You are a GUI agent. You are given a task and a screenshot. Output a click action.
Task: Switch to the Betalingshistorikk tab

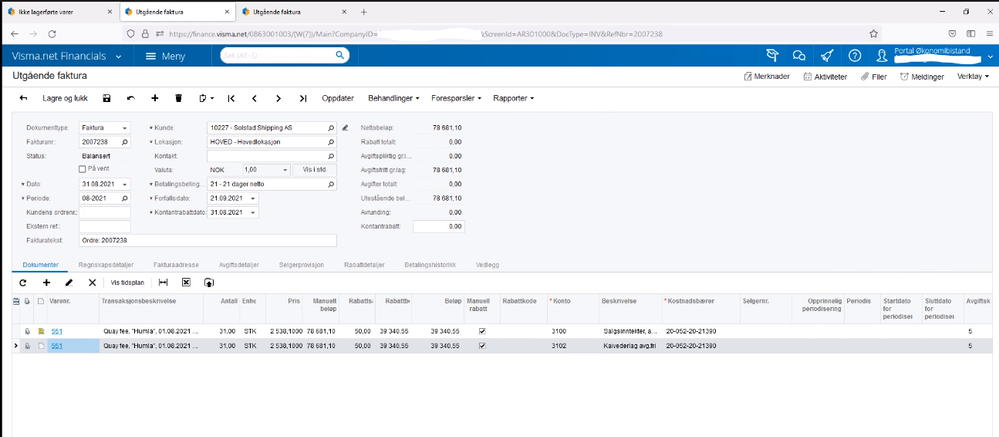click(430, 264)
